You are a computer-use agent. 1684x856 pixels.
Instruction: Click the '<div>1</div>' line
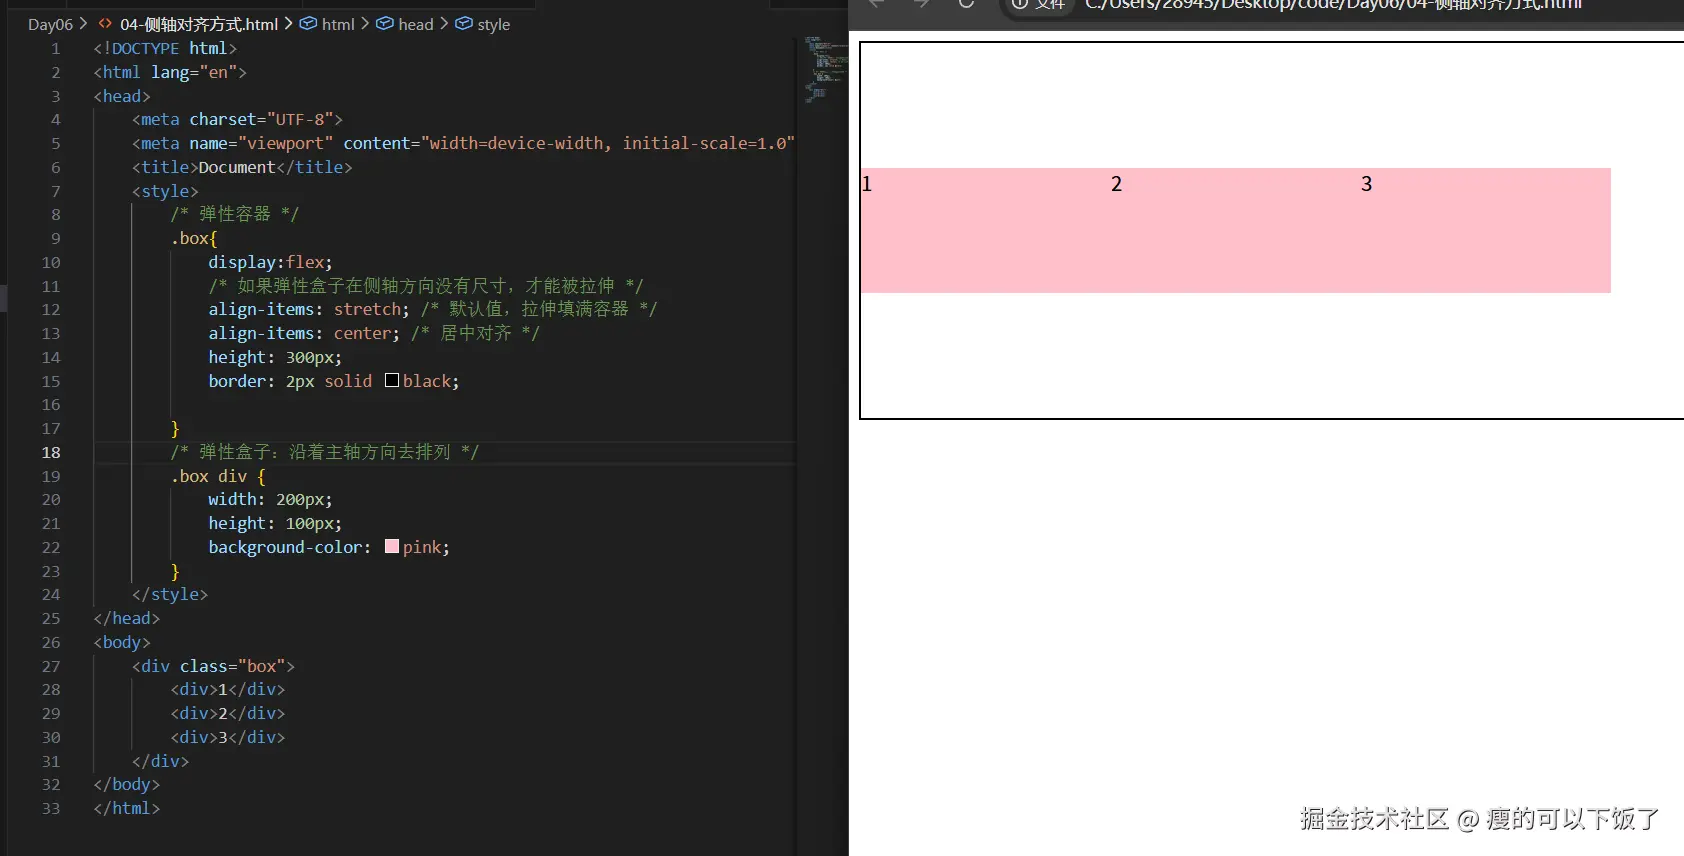tap(228, 689)
